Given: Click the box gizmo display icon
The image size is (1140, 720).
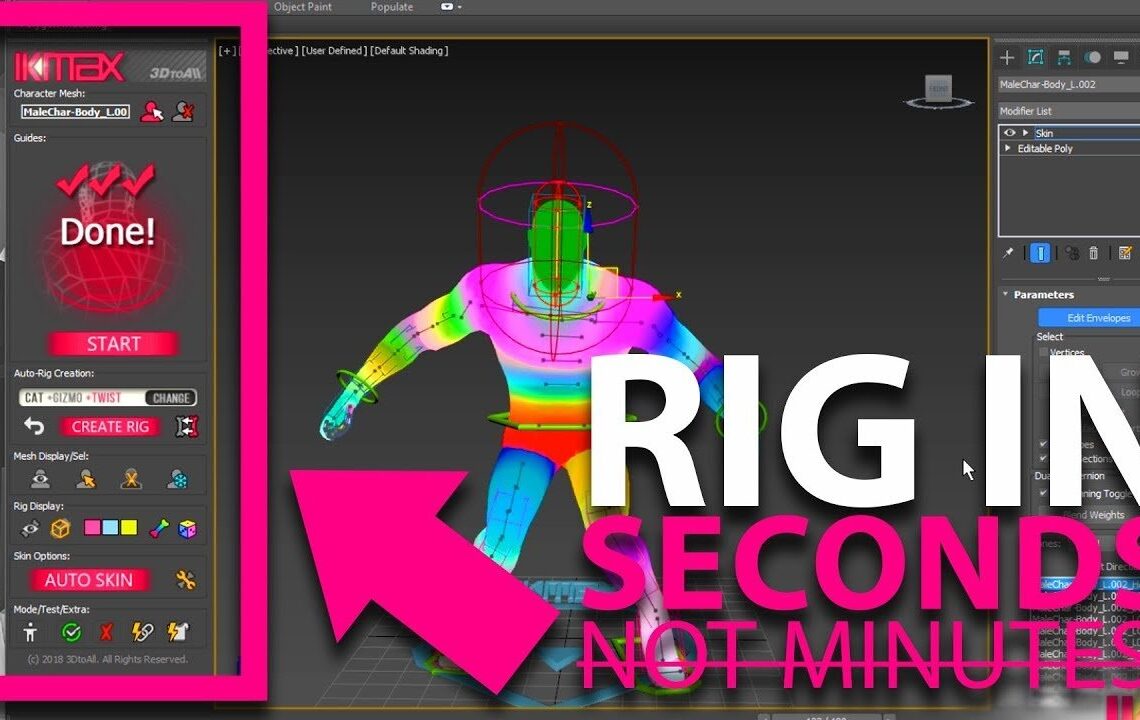Looking at the screenshot, I should pyautogui.click(x=59, y=527).
